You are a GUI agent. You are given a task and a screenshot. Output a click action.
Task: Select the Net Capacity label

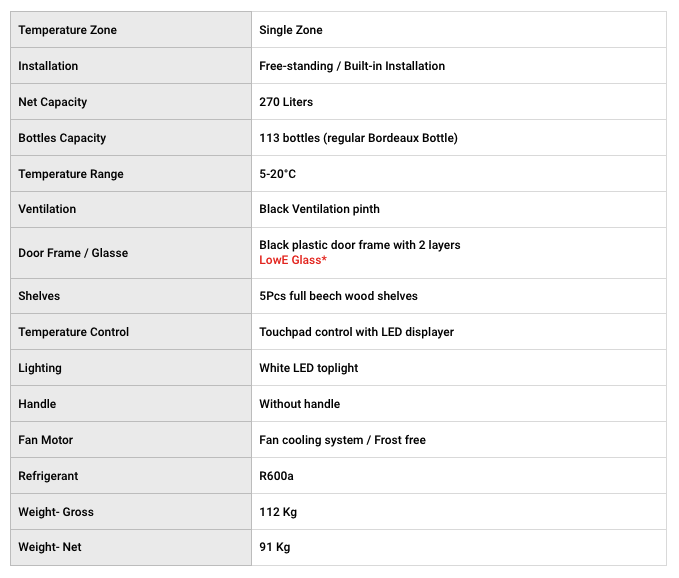[52, 102]
